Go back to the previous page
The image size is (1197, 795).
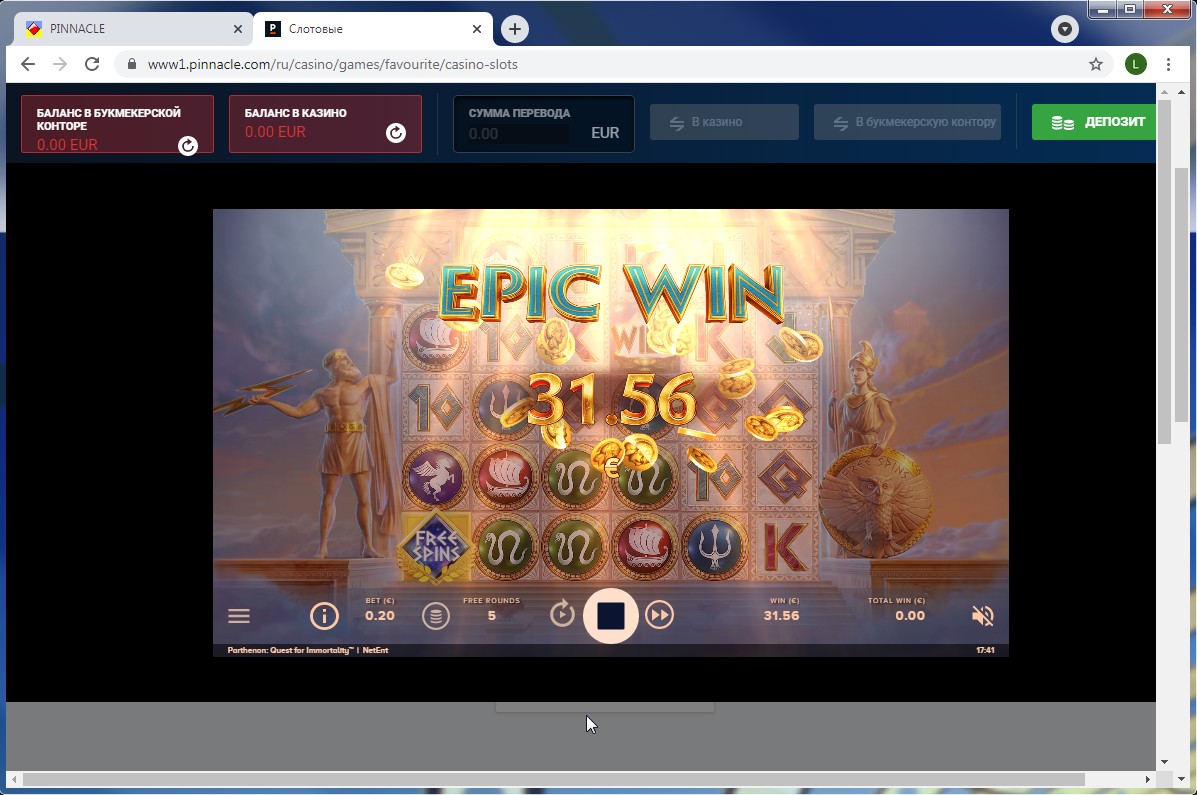(28, 64)
